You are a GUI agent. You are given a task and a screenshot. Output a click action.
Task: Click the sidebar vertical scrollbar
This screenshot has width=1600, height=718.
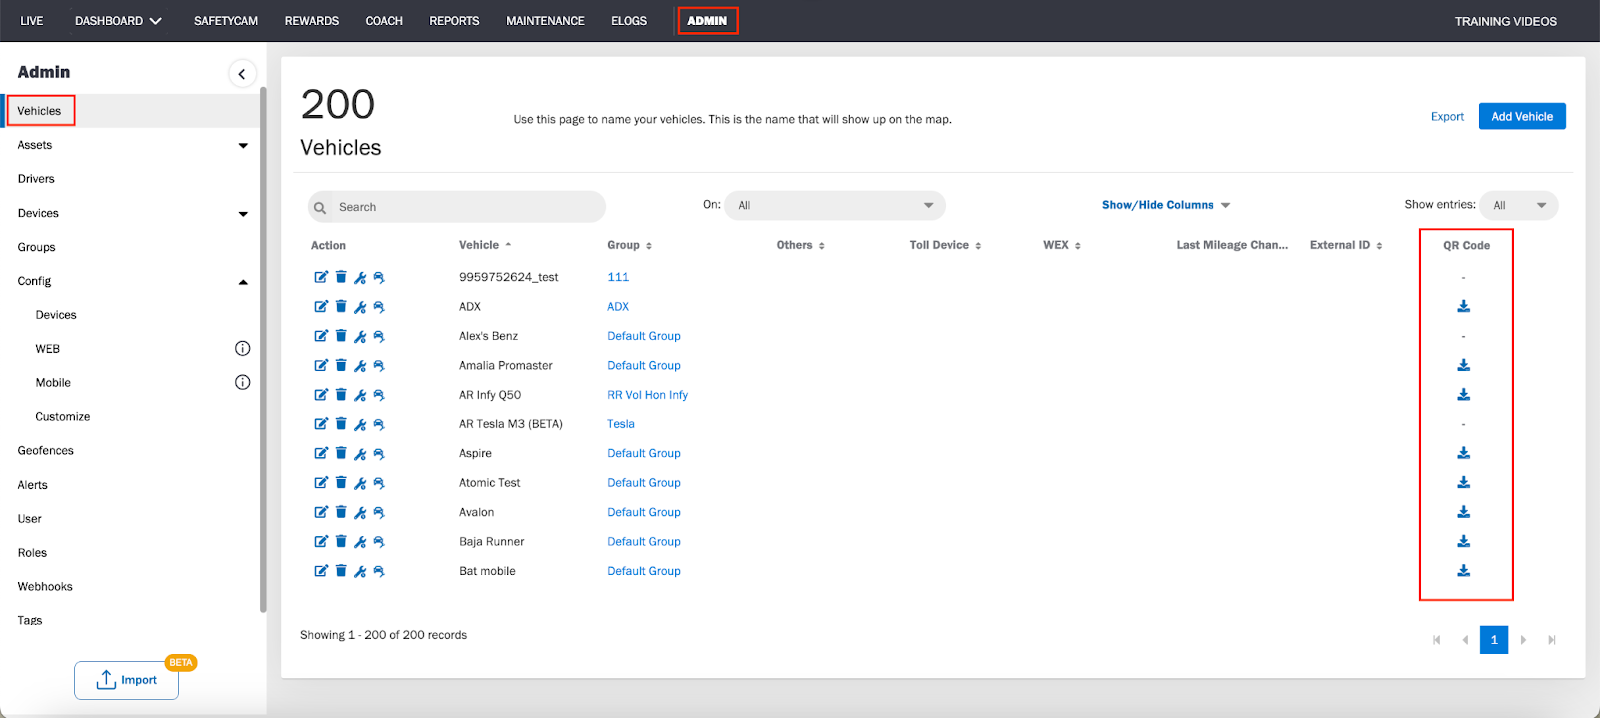[263, 350]
